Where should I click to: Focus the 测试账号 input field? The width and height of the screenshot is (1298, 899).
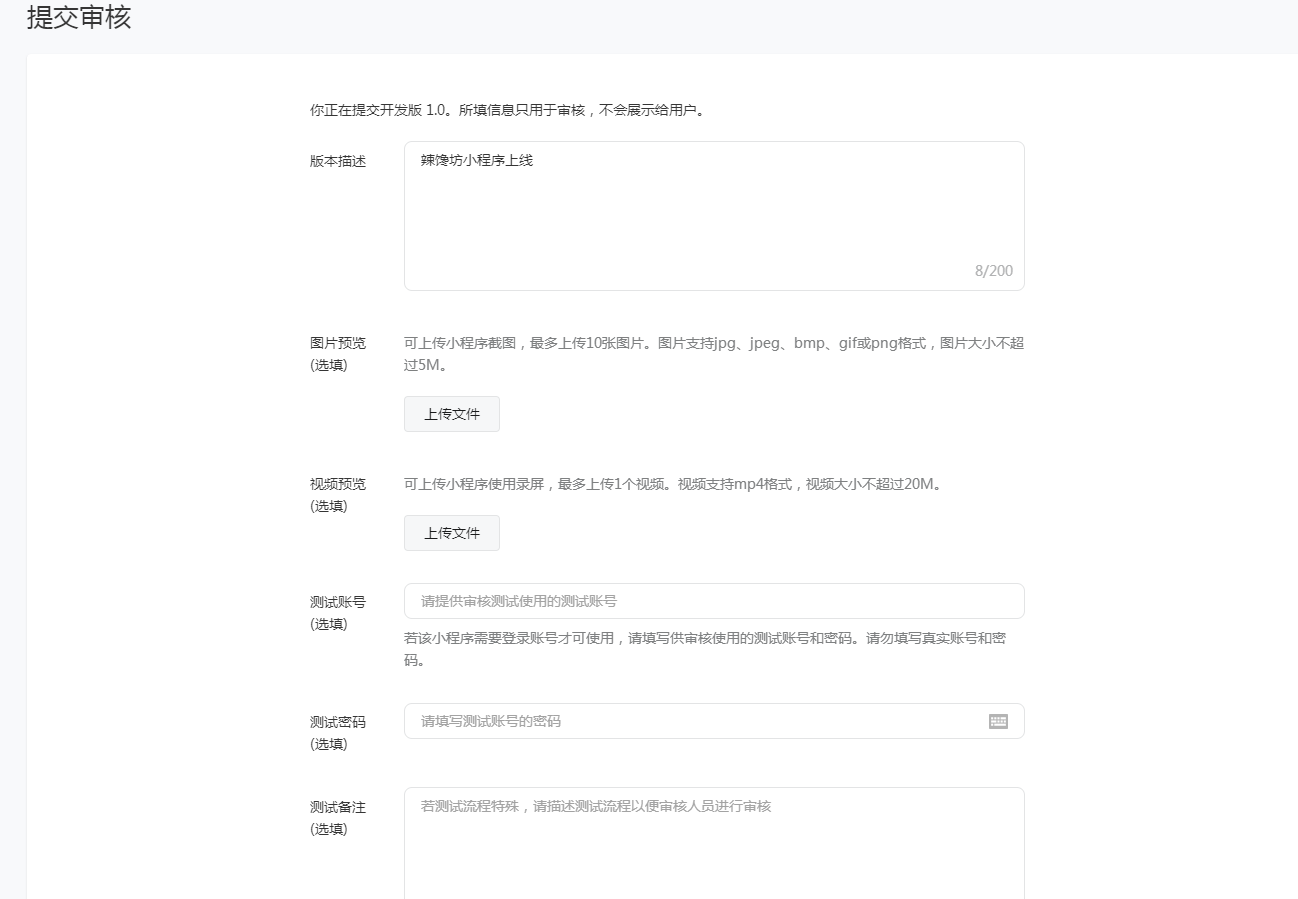pyautogui.click(x=713, y=601)
